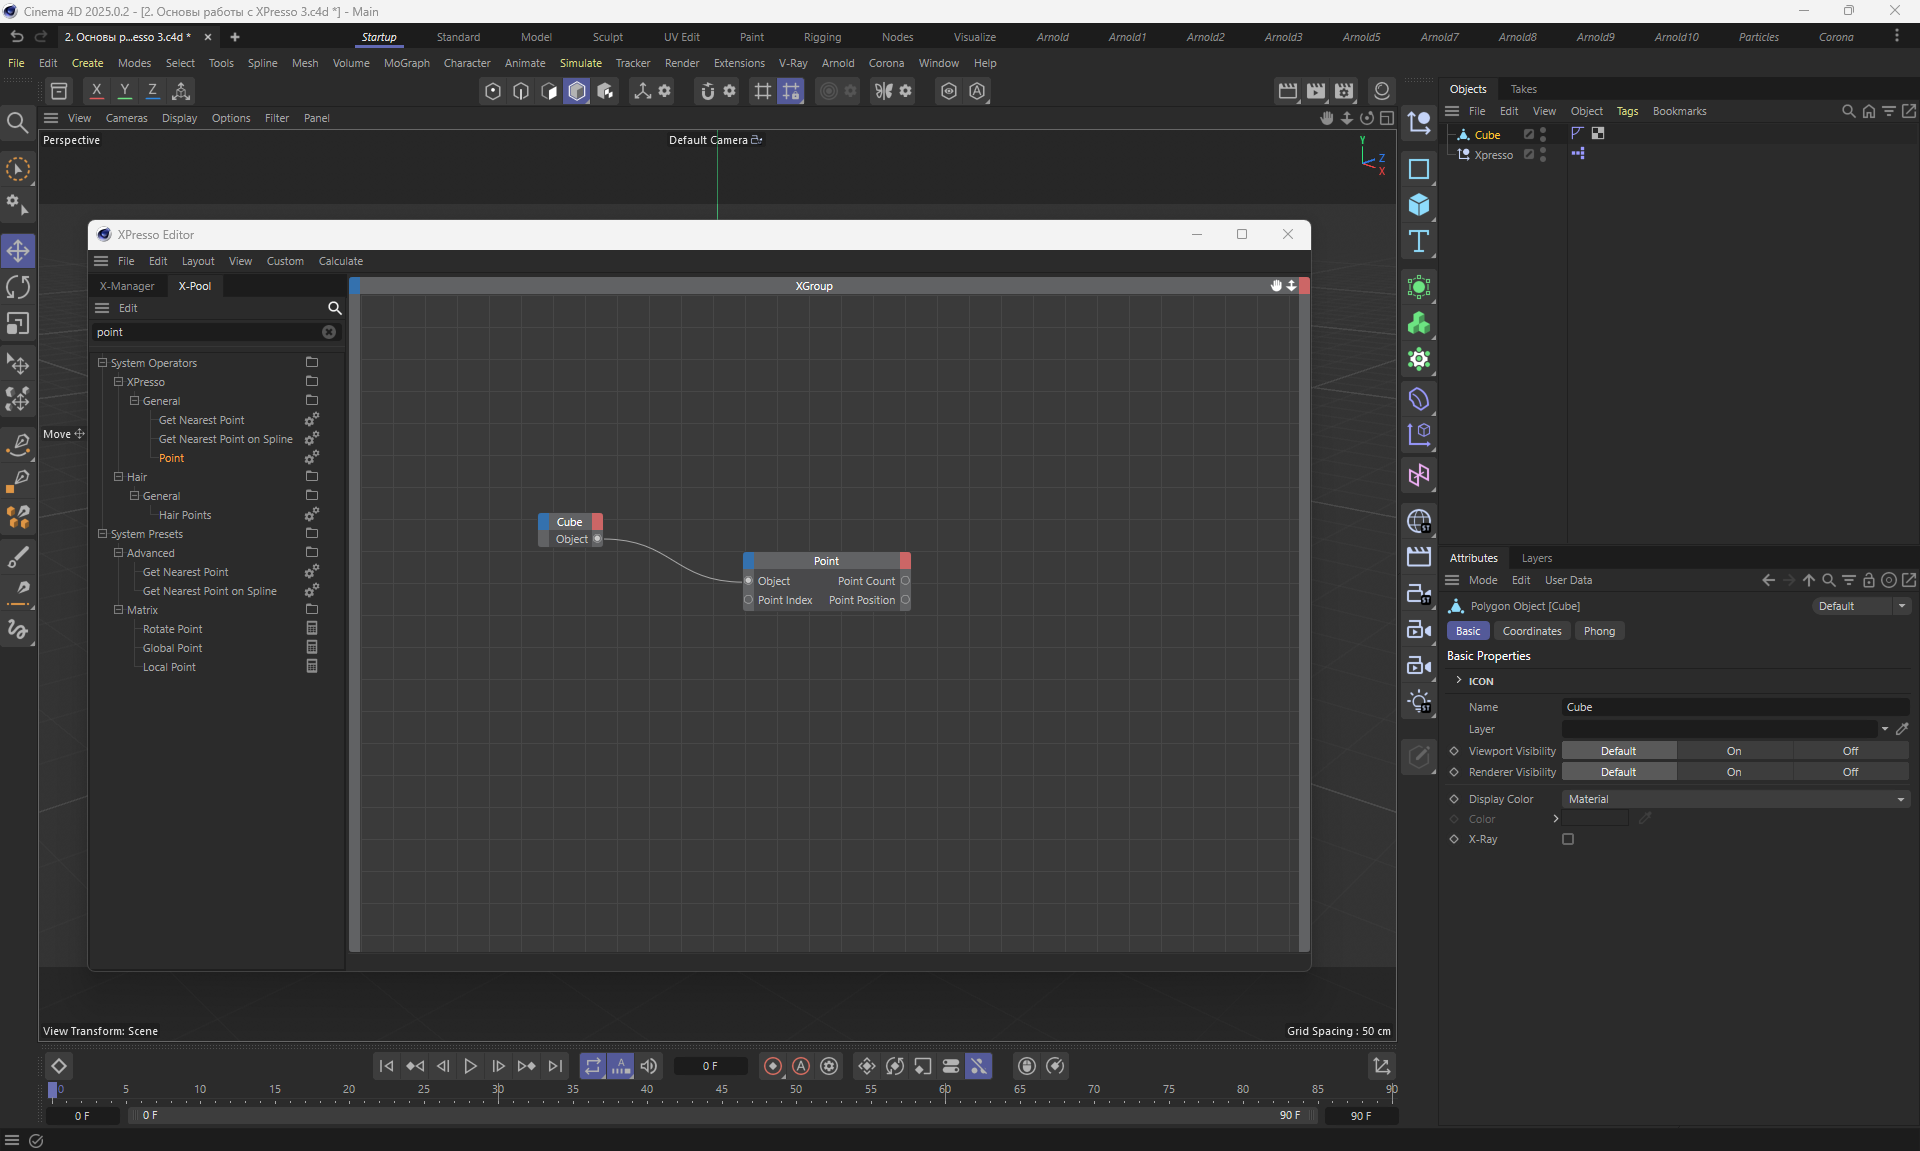Switch to the X-Manager tab
1920x1151 pixels.
127,286
